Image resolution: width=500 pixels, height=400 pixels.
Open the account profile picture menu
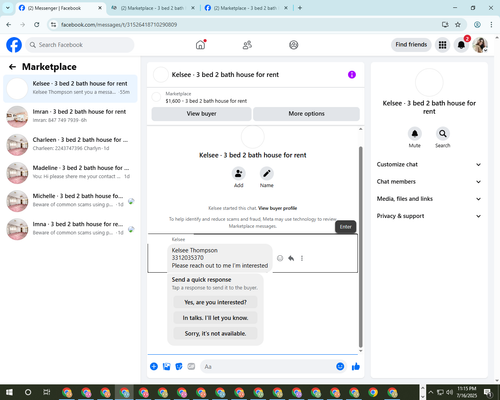pyautogui.click(x=480, y=45)
